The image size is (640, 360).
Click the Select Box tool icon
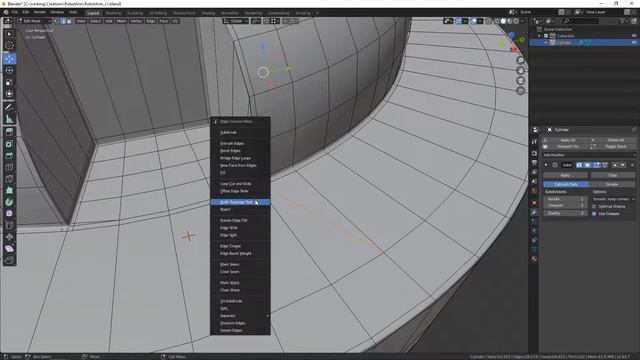click(9, 34)
